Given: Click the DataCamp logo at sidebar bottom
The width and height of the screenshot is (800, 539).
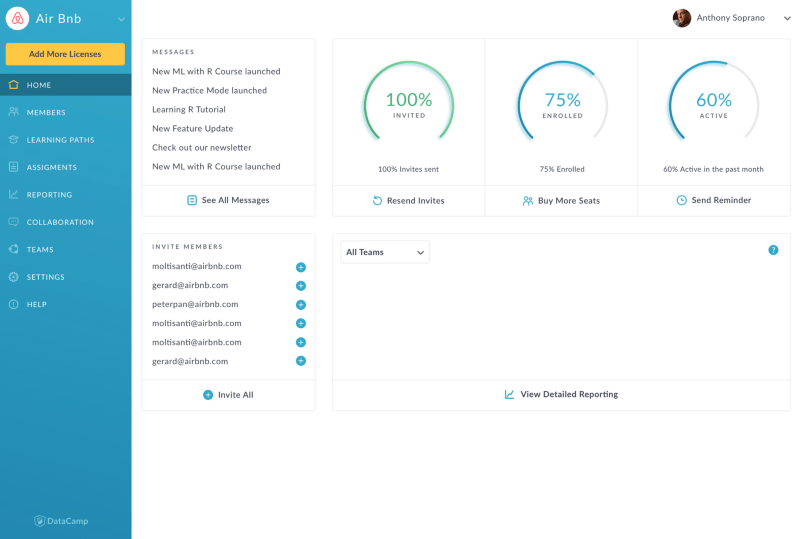Looking at the screenshot, I should coord(61,521).
